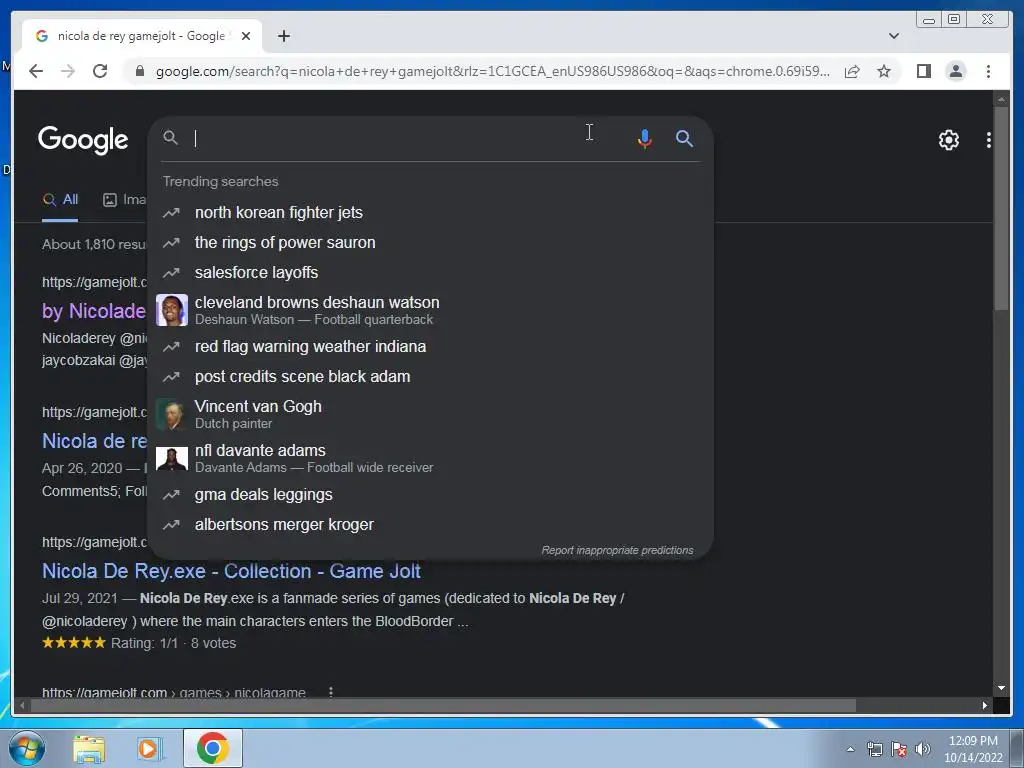Screen dimensions: 1024x768
Task: Click Chrome's back navigation arrow
Action: click(x=36, y=71)
